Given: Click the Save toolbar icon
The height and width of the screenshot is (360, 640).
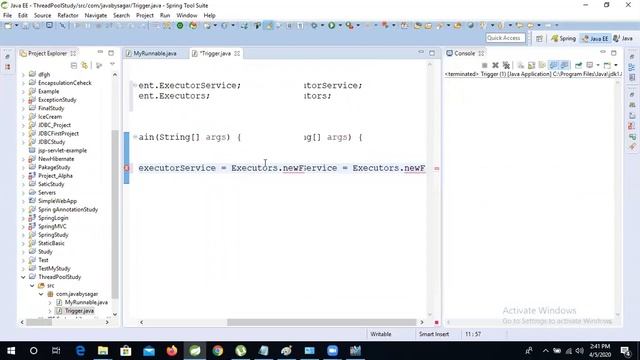Looking at the screenshot, I should [x=26, y=26].
